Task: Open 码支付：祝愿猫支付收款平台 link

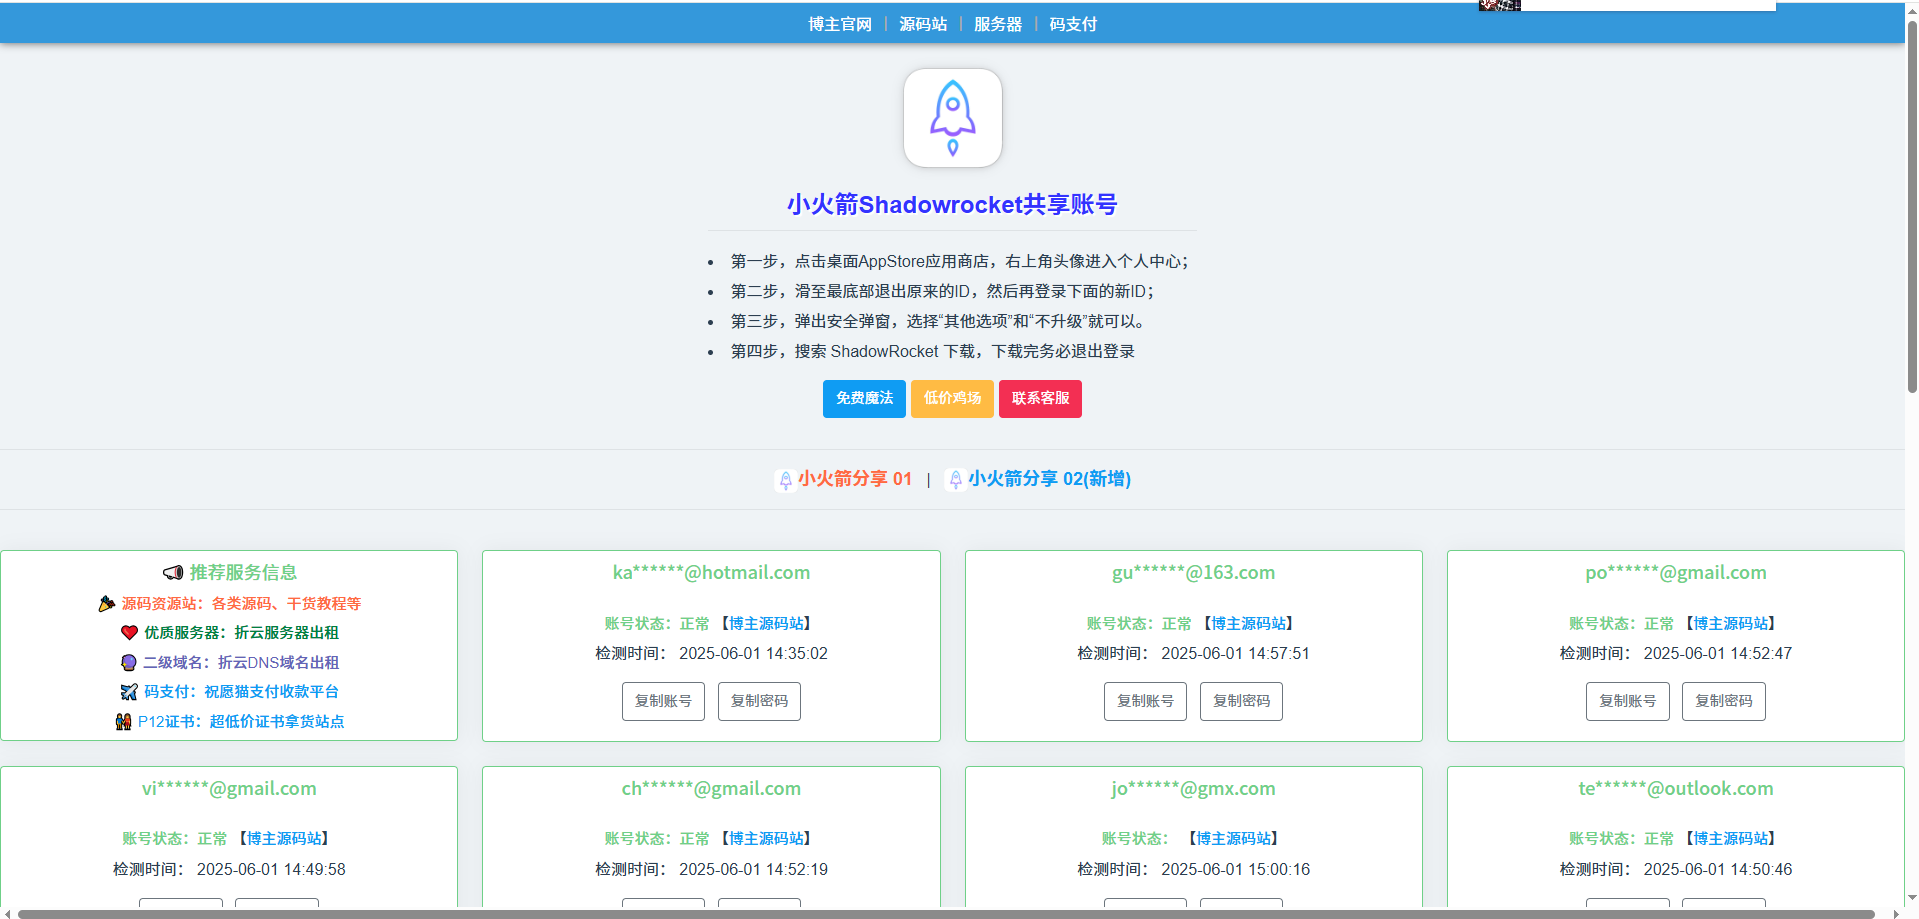Action: pyautogui.click(x=241, y=692)
